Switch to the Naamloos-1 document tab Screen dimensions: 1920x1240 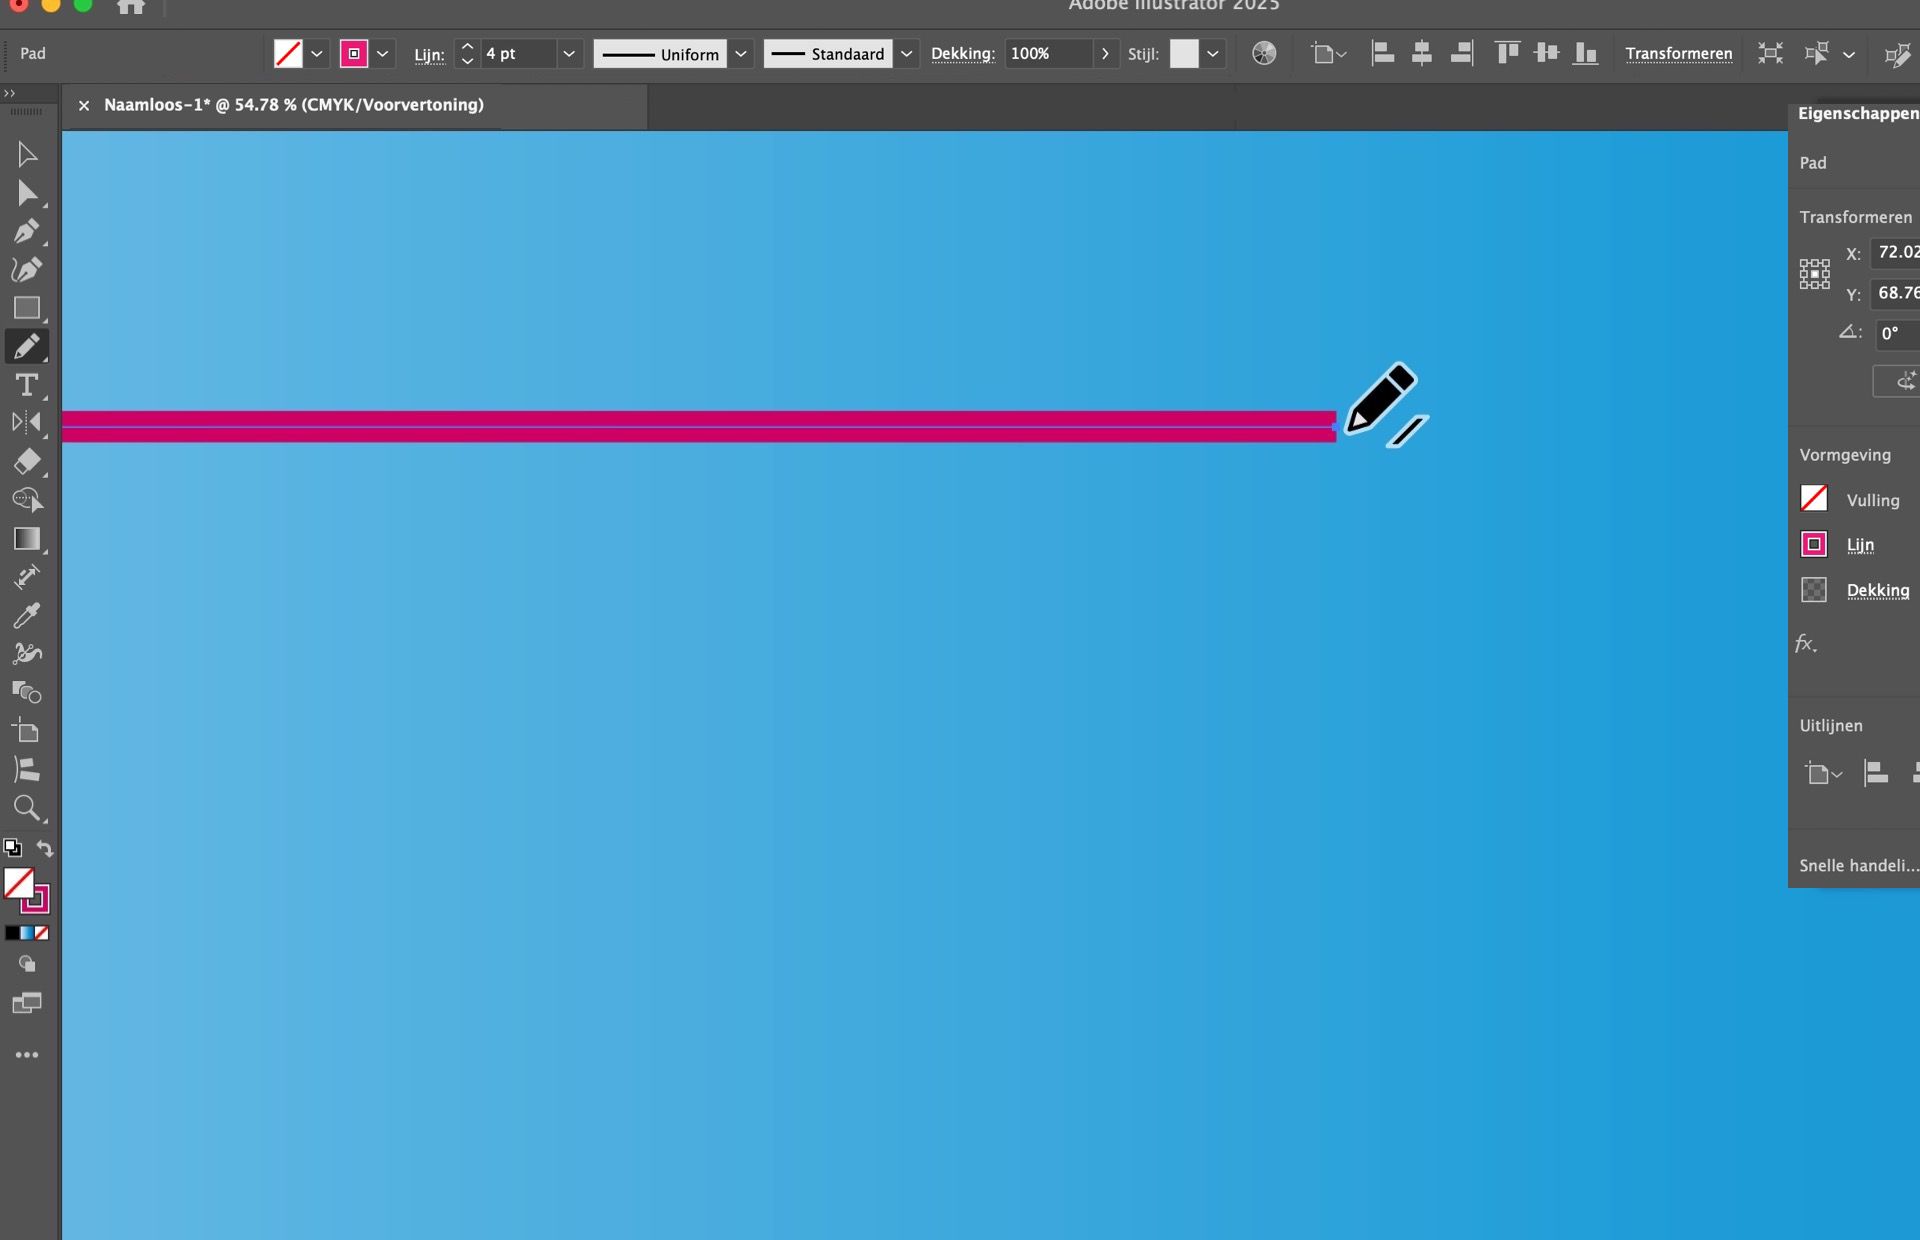point(293,104)
